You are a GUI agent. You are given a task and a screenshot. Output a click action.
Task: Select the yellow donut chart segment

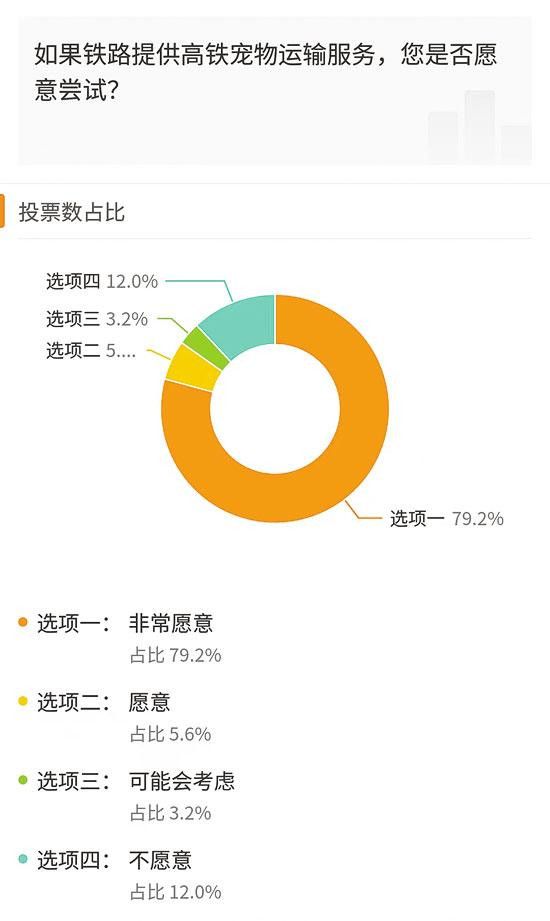(x=191, y=369)
